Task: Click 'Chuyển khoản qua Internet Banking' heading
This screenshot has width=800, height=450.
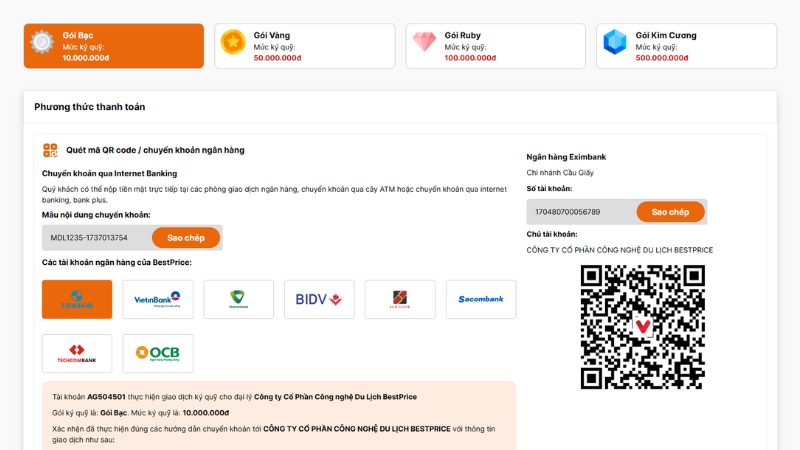Action: [x=110, y=173]
